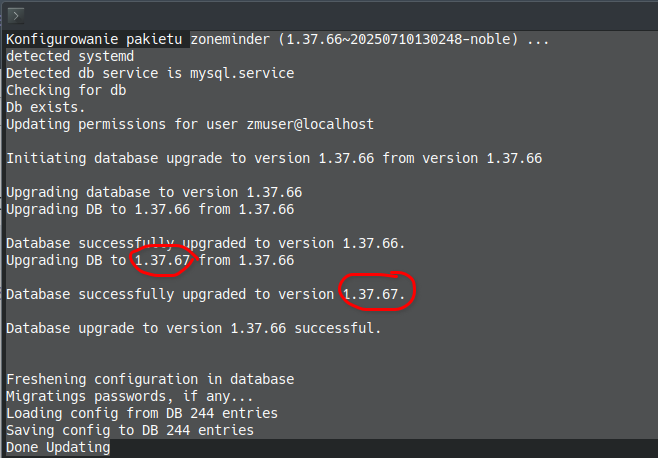Click the 'Loading config from DB 244 entries' line
The height and width of the screenshot is (458, 658).
pos(142,413)
